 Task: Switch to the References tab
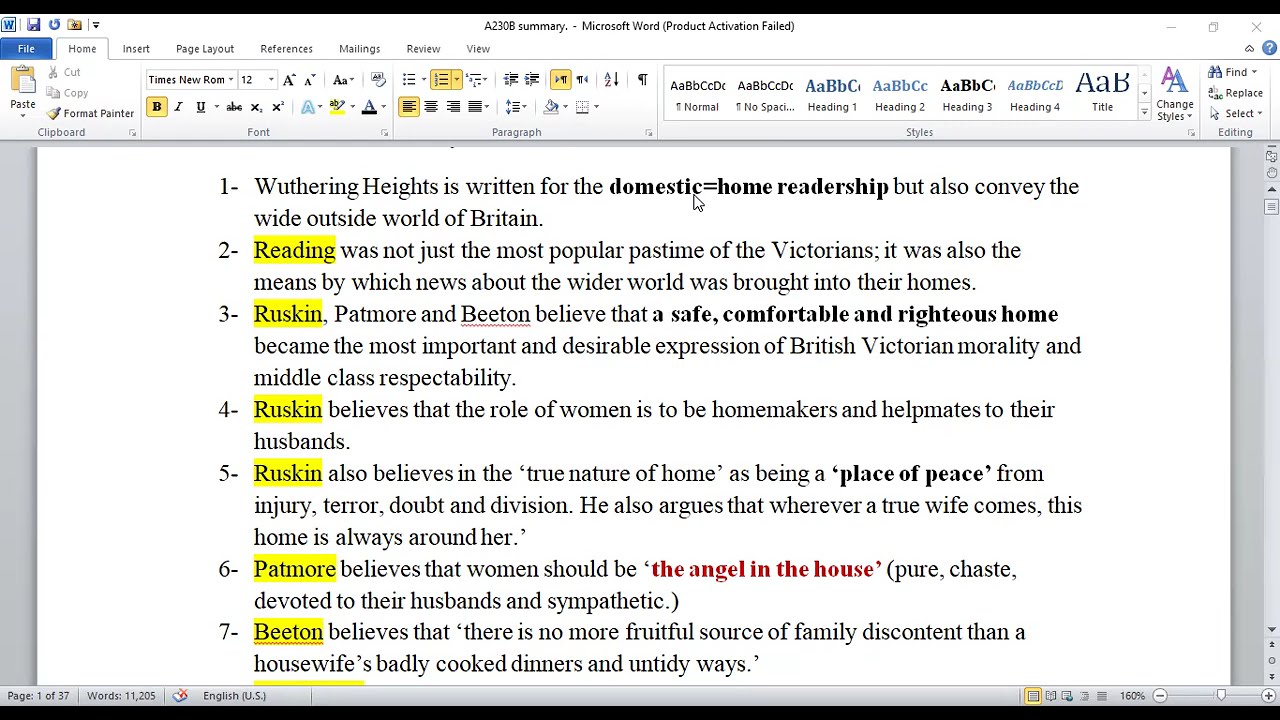(286, 49)
